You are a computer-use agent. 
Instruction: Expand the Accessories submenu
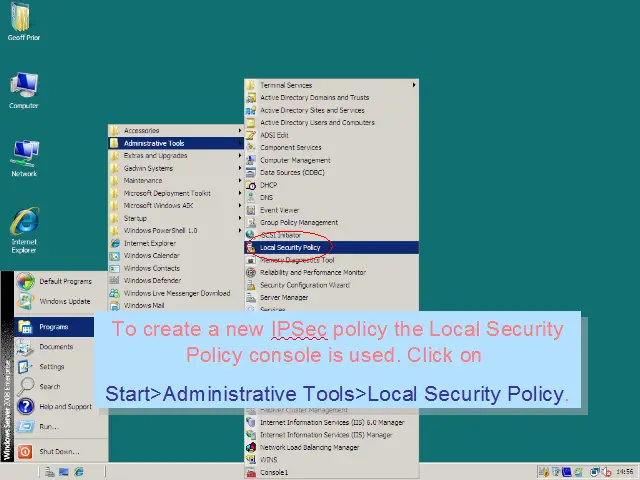coord(176,131)
